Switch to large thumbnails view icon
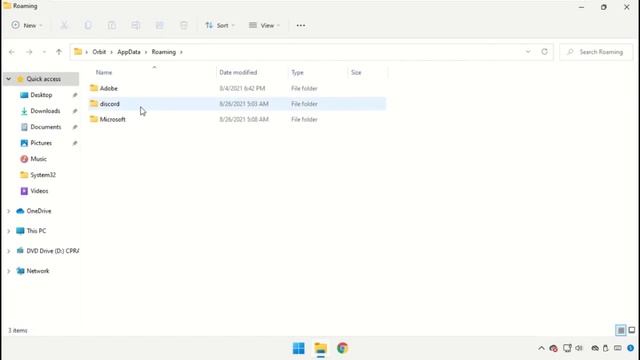This screenshot has width=640, height=360. (631, 330)
